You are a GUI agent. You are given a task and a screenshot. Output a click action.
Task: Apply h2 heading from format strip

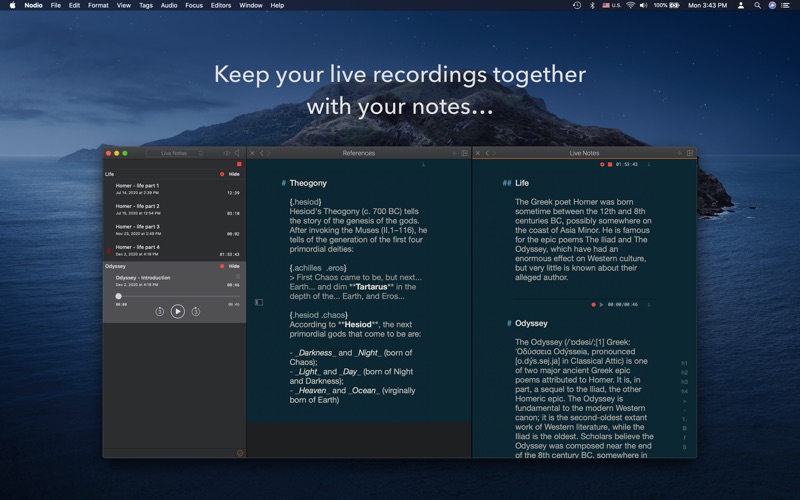pos(684,372)
